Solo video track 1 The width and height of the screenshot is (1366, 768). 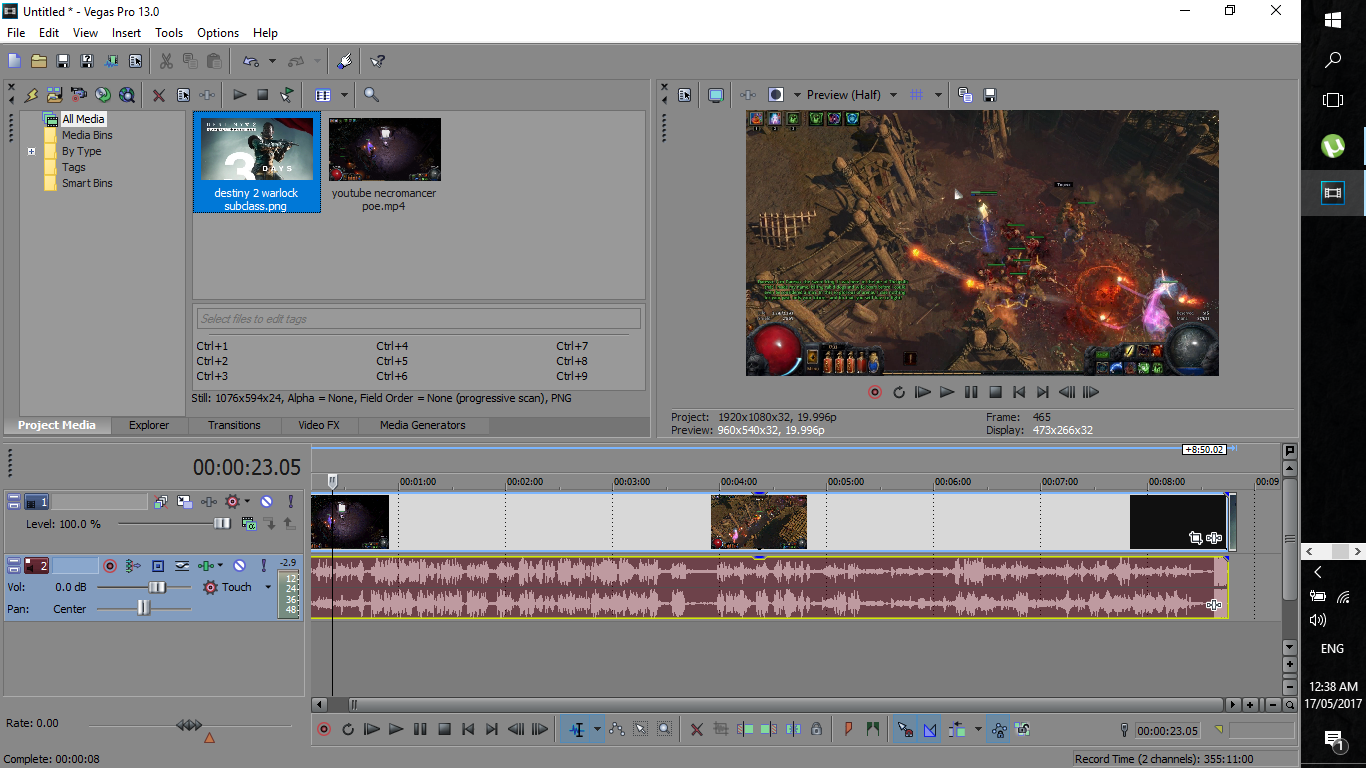(x=291, y=502)
